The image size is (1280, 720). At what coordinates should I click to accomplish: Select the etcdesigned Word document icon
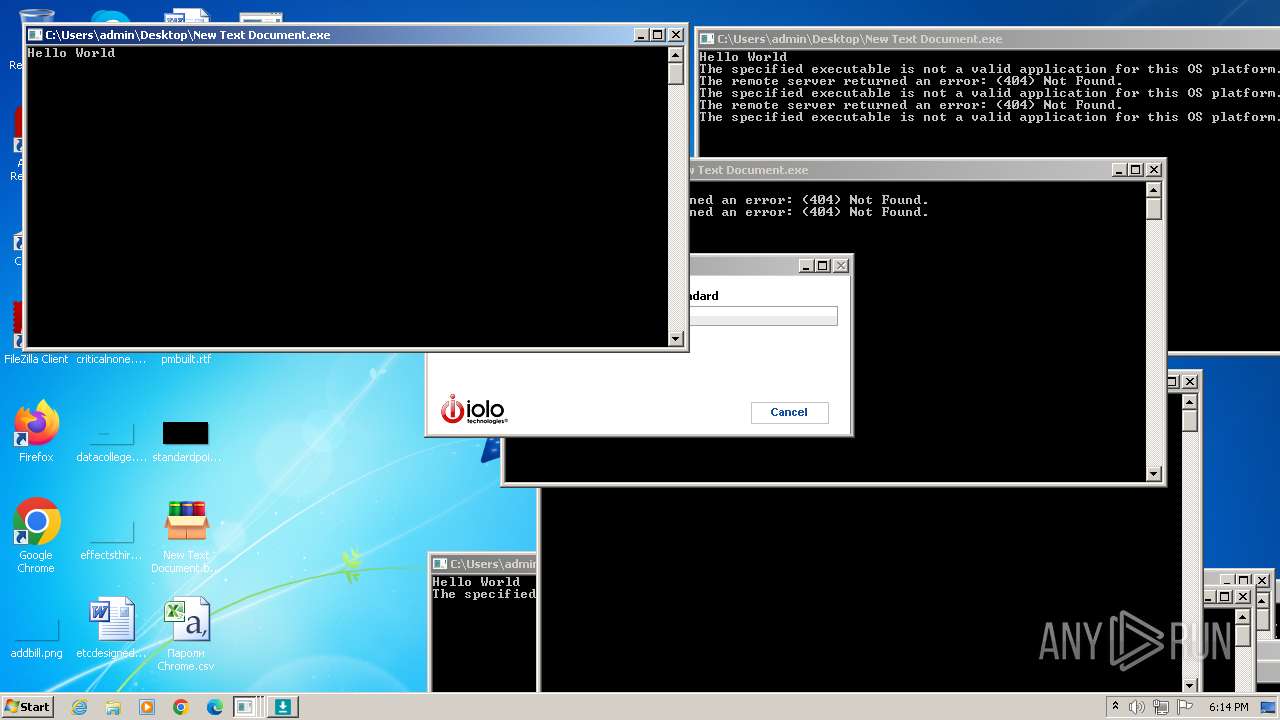[x=111, y=627]
